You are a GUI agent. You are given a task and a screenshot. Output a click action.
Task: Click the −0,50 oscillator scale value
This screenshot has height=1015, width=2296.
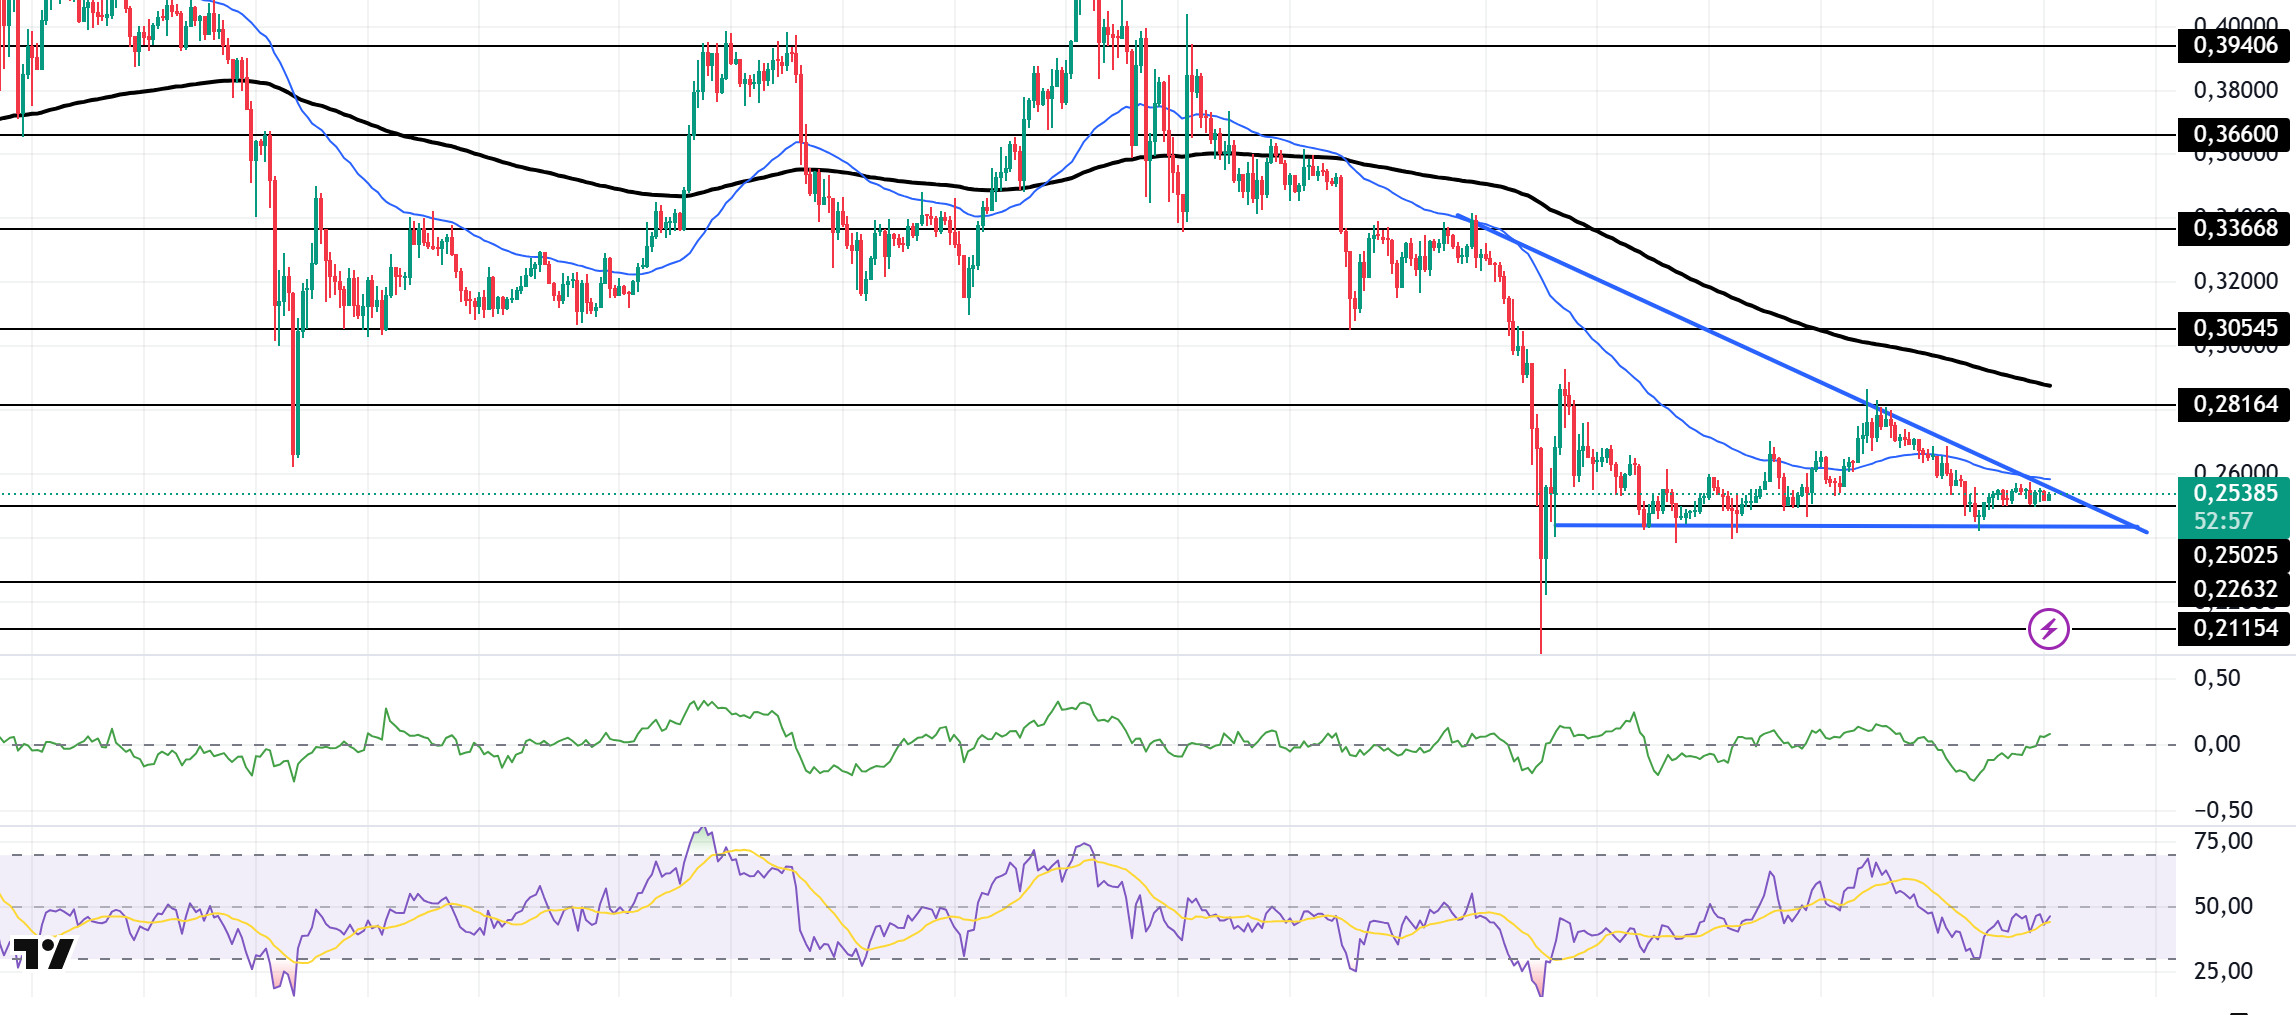click(2223, 810)
